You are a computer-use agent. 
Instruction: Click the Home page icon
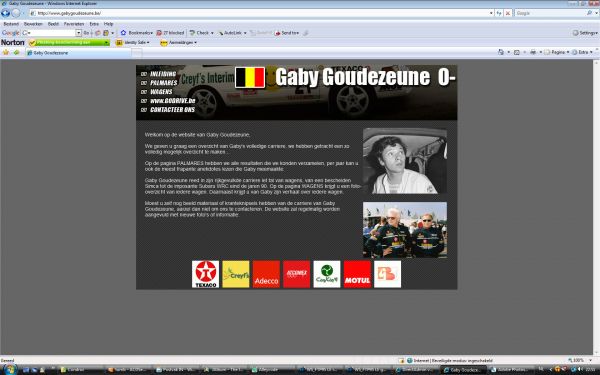click(x=501, y=52)
